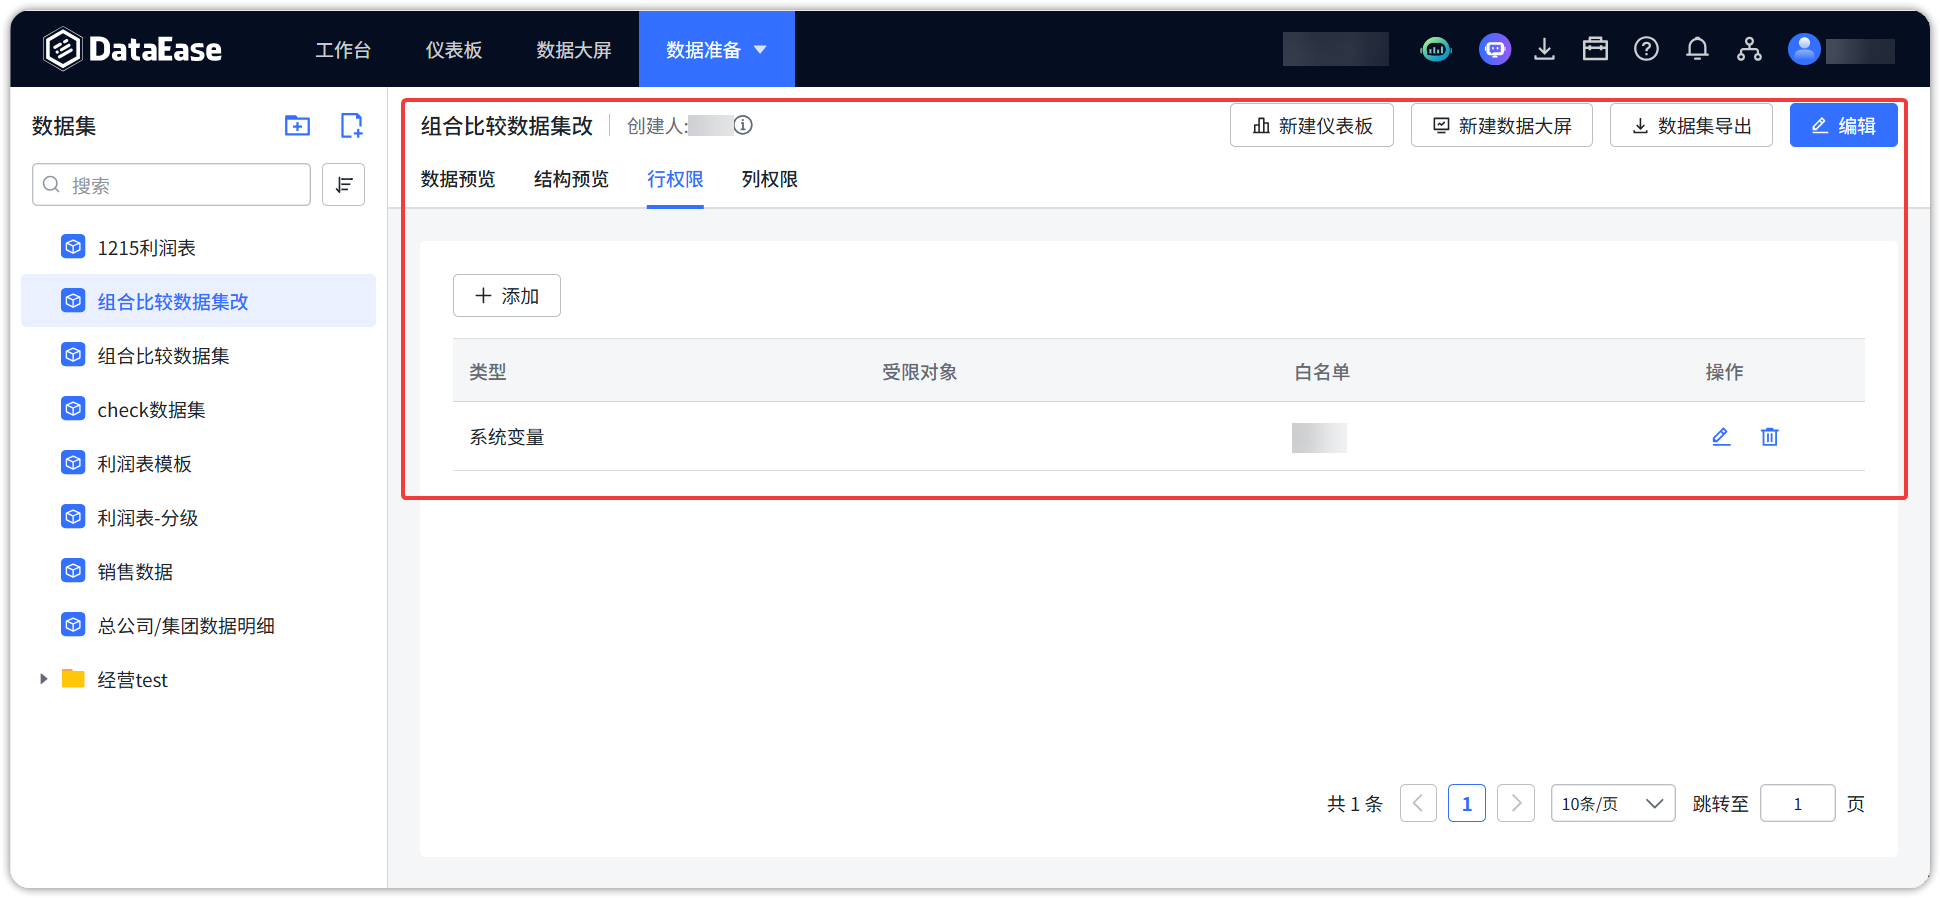Image resolution: width=1940 pixels, height=898 pixels.
Task: Delete the 系统变量 row permission
Action: pyautogui.click(x=1769, y=437)
